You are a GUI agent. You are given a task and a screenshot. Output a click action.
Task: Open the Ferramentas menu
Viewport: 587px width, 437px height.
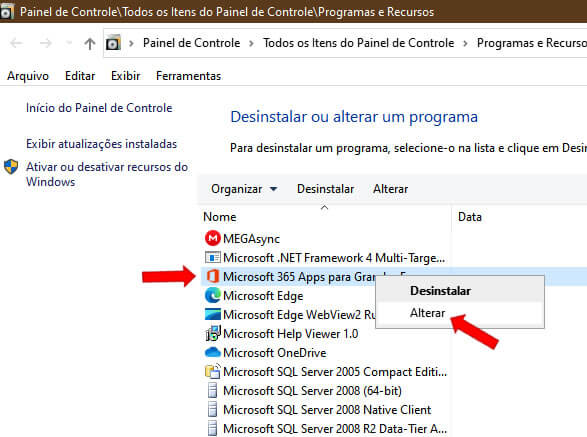pyautogui.click(x=188, y=76)
